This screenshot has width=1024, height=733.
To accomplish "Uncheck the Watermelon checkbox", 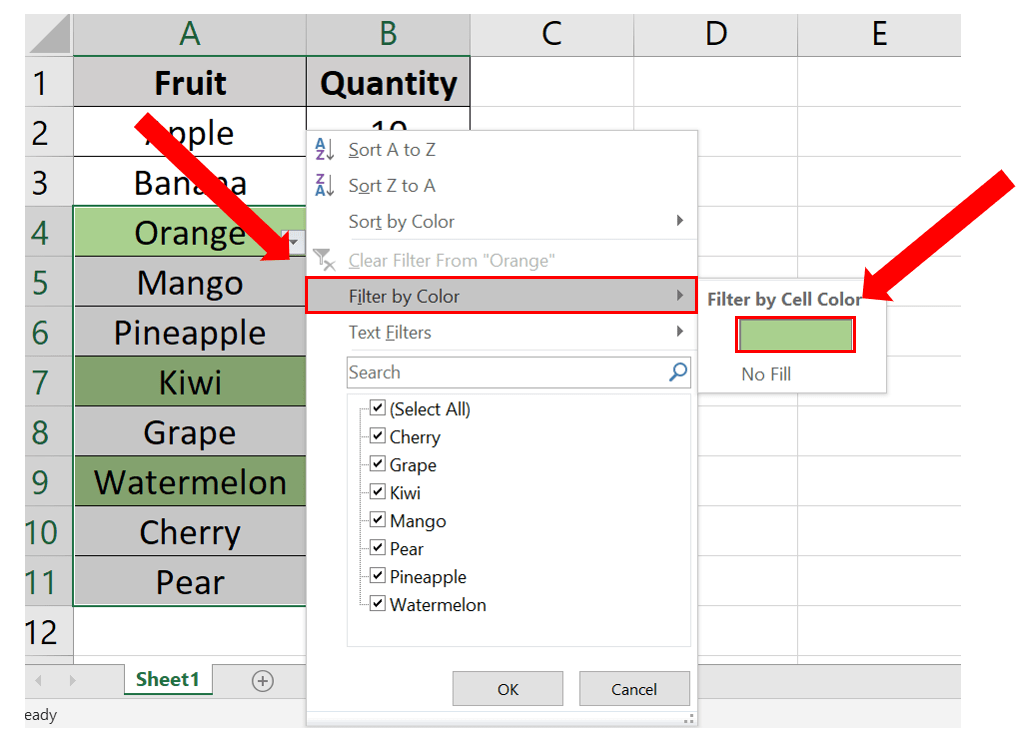I will [377, 602].
